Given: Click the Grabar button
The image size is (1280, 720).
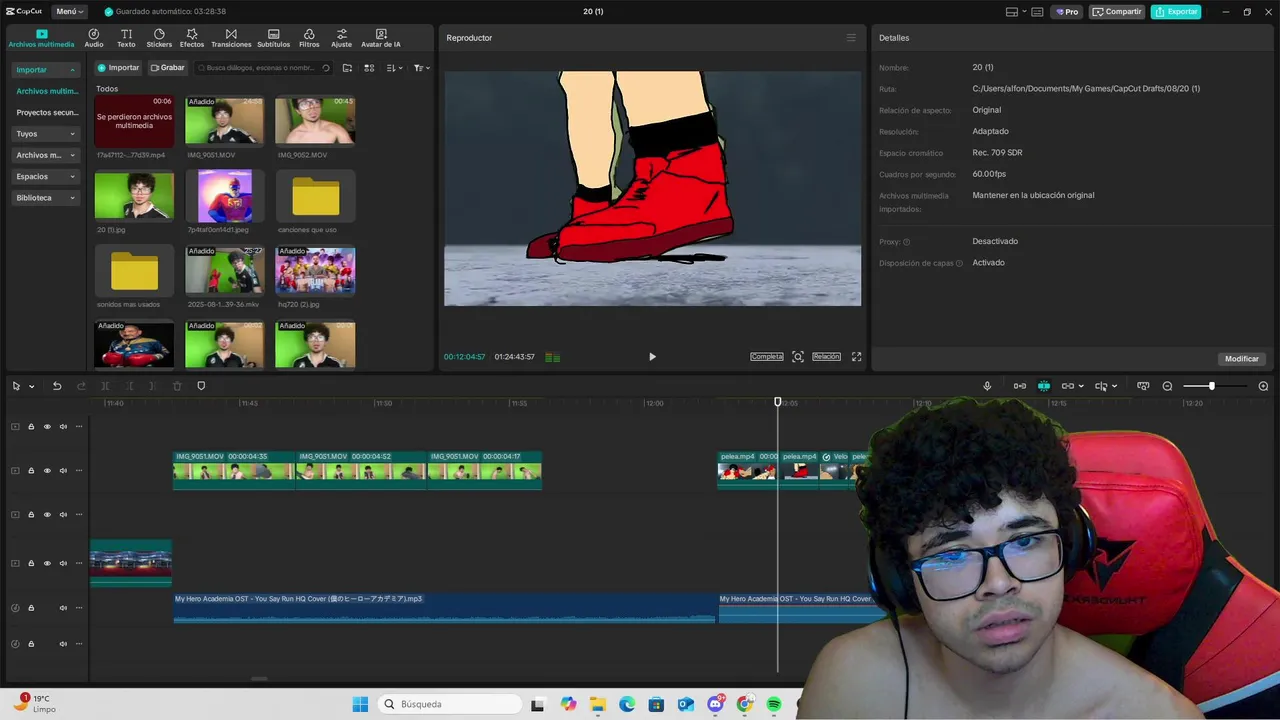Looking at the screenshot, I should (168, 68).
